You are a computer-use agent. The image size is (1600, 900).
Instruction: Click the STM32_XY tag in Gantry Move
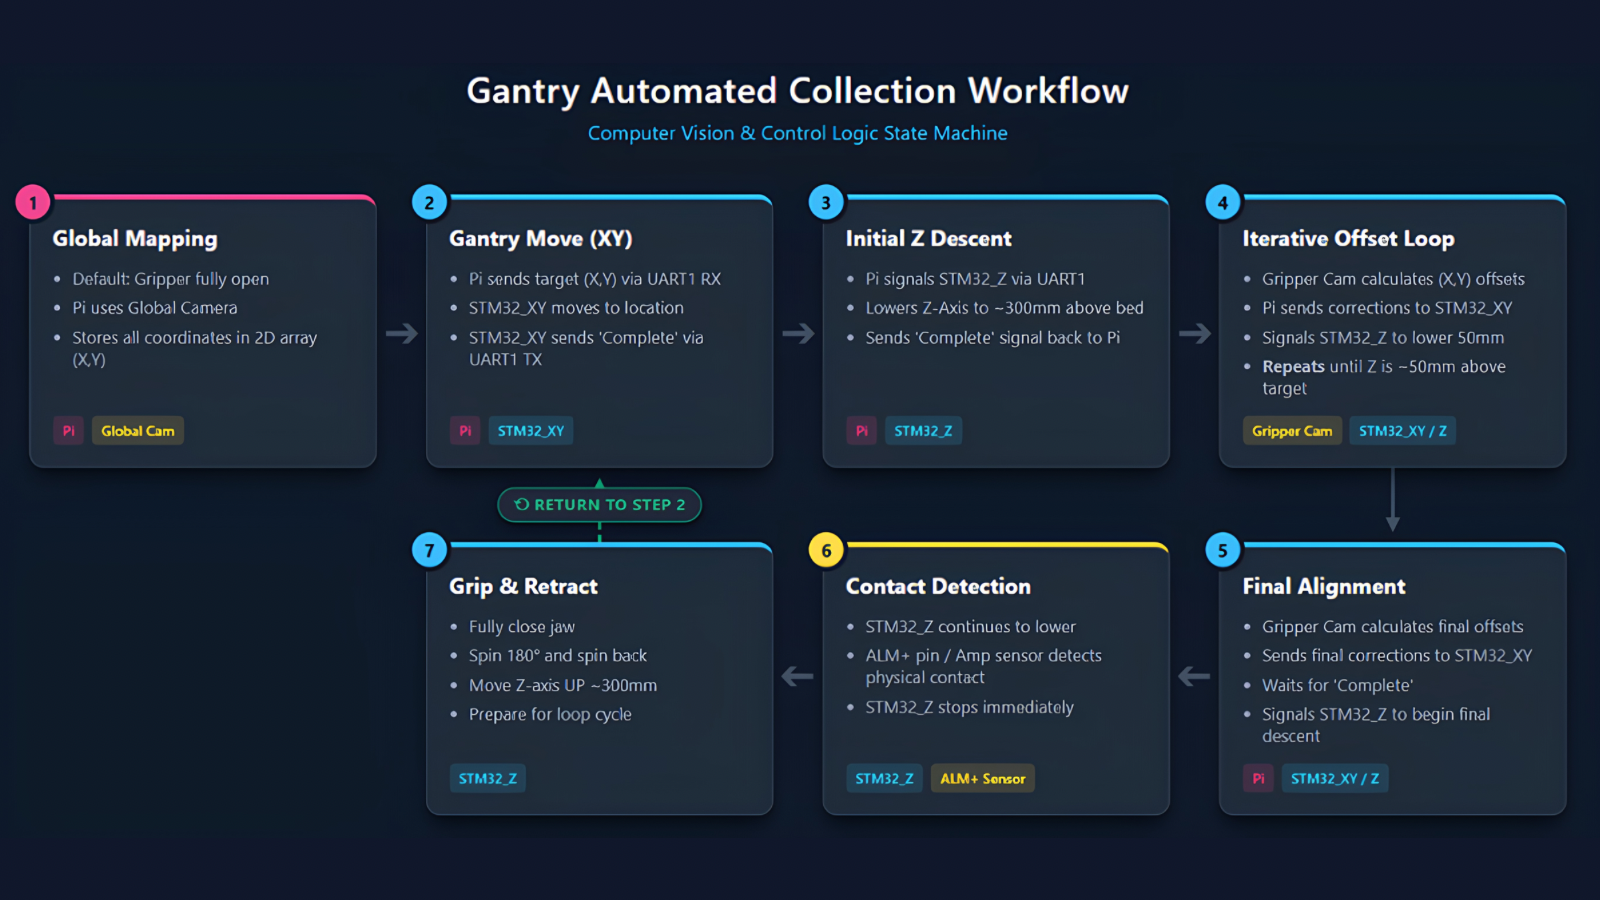pyautogui.click(x=531, y=431)
